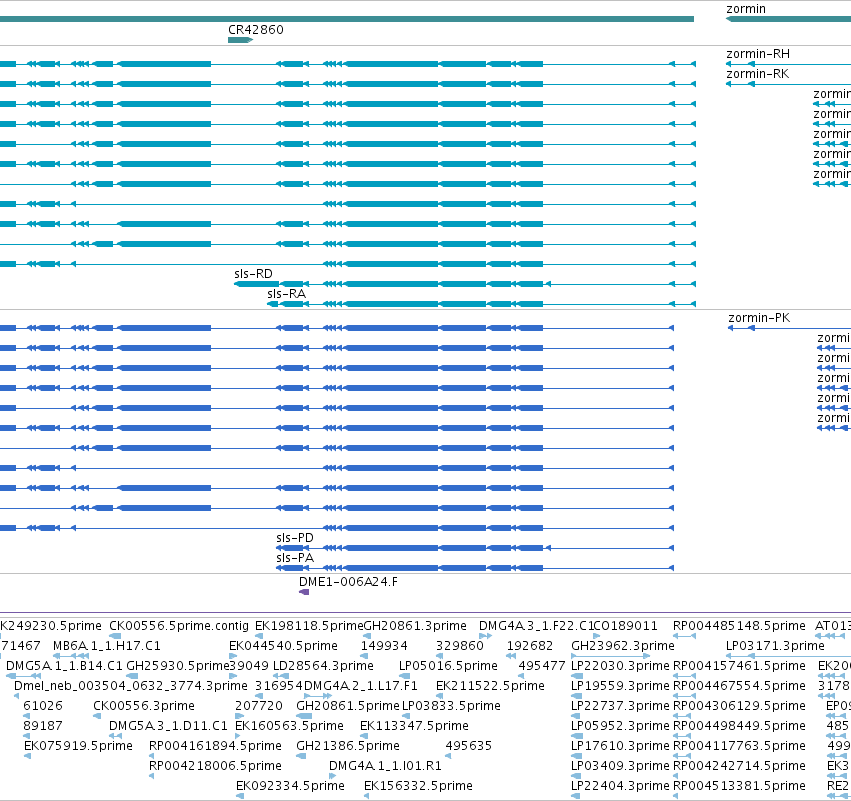Click LP22404.3prime EST label

pos(620,786)
